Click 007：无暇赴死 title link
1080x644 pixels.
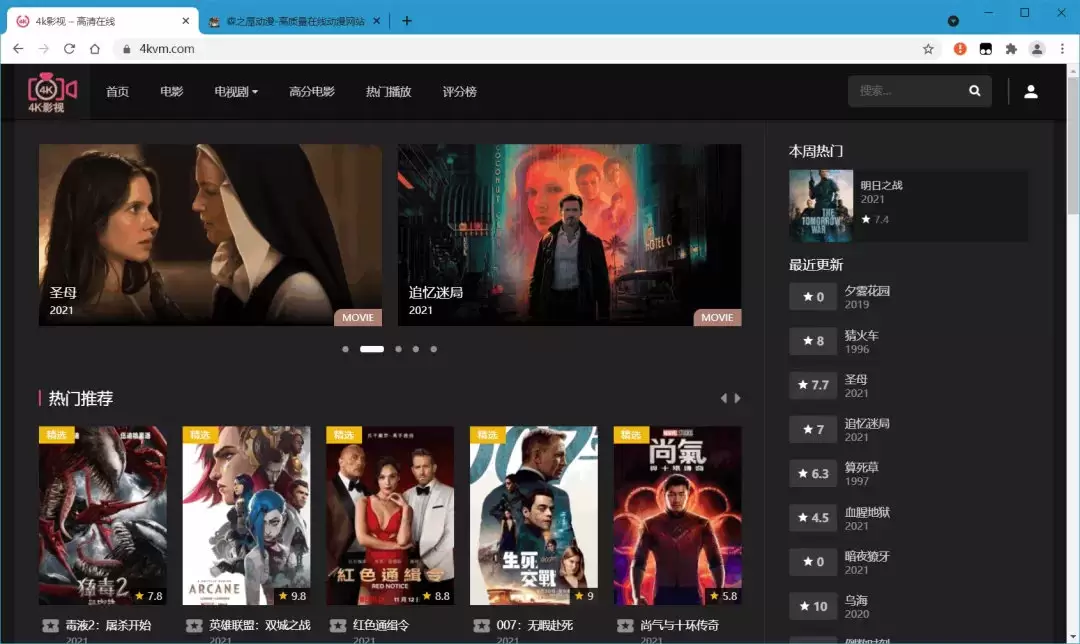tap(534, 625)
